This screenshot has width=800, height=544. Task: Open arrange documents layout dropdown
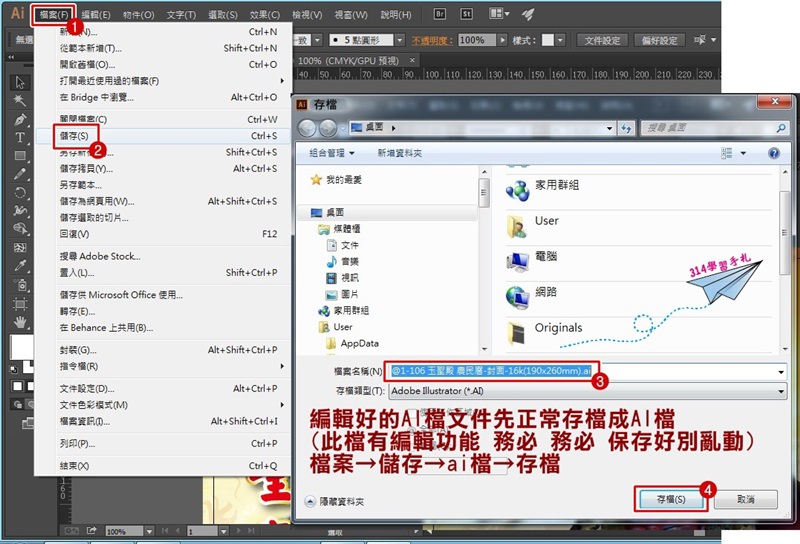(x=499, y=14)
